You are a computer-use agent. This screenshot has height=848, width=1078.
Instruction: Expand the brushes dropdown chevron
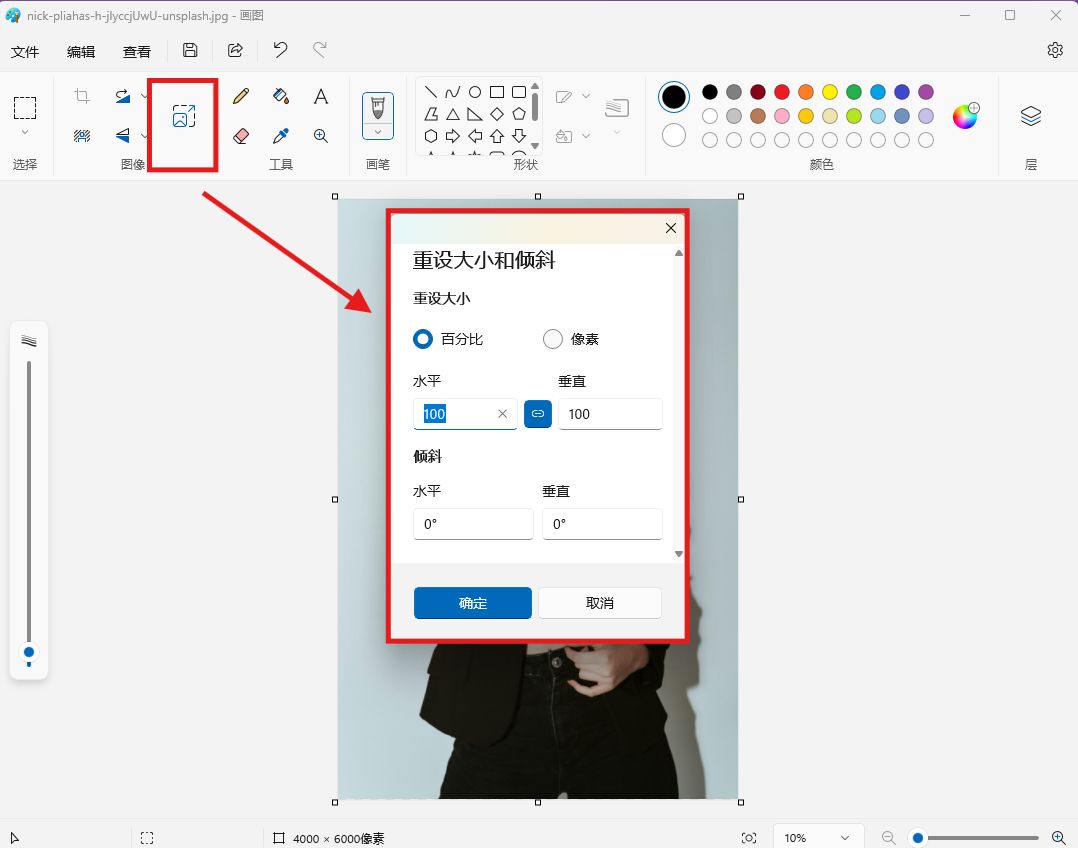pyautogui.click(x=377, y=132)
